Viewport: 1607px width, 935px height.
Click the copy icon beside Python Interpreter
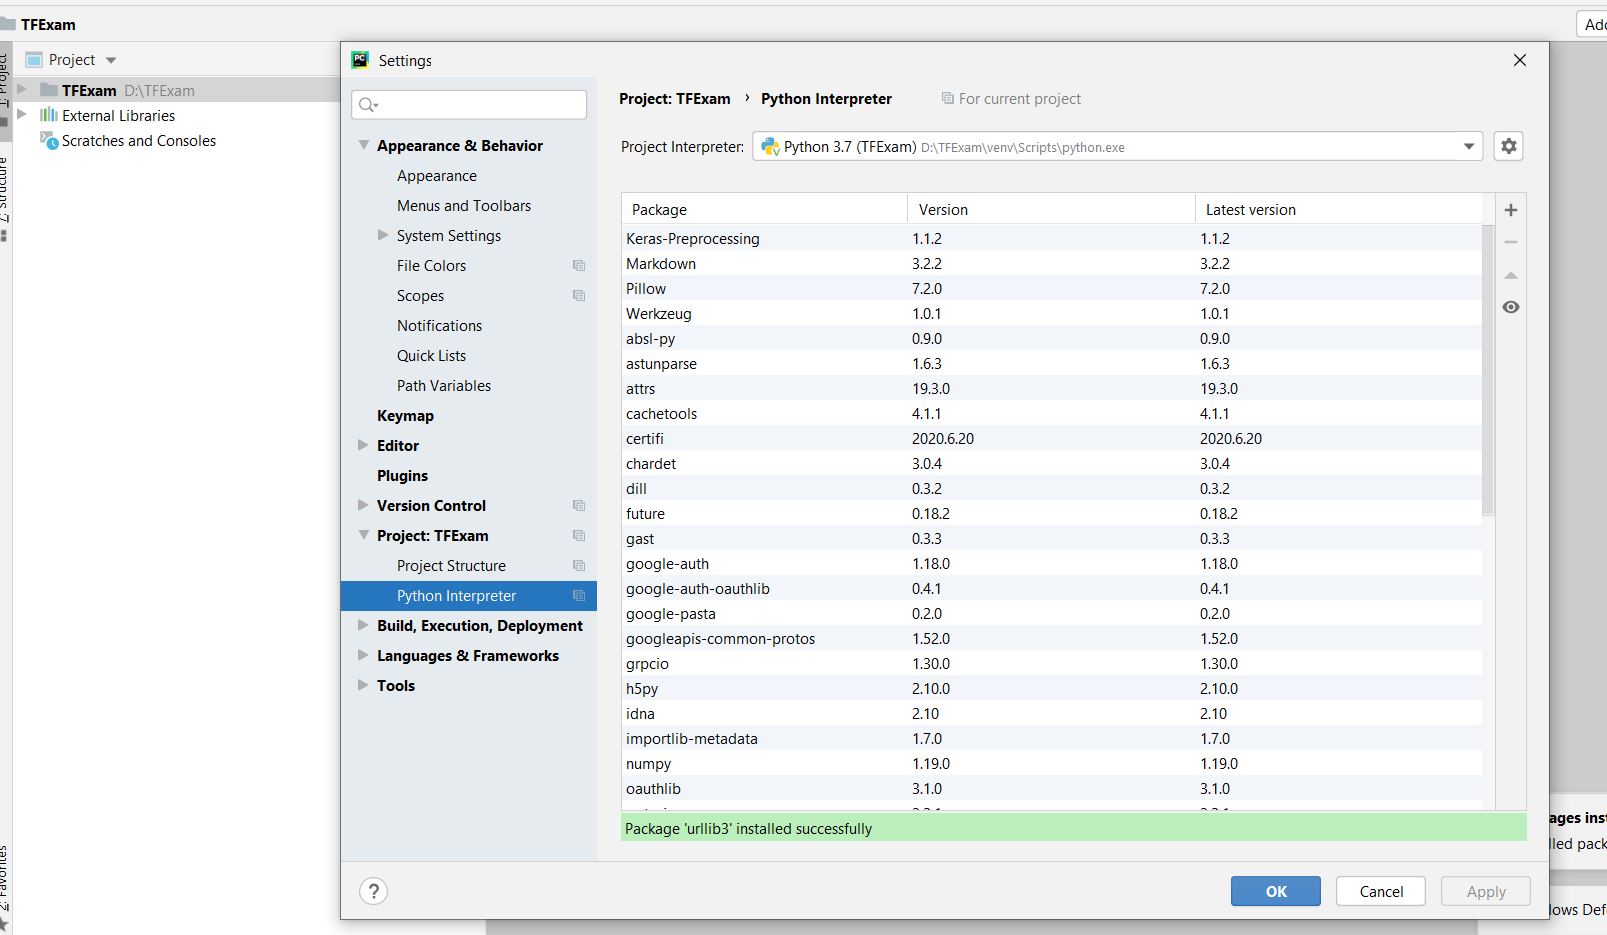pos(579,595)
